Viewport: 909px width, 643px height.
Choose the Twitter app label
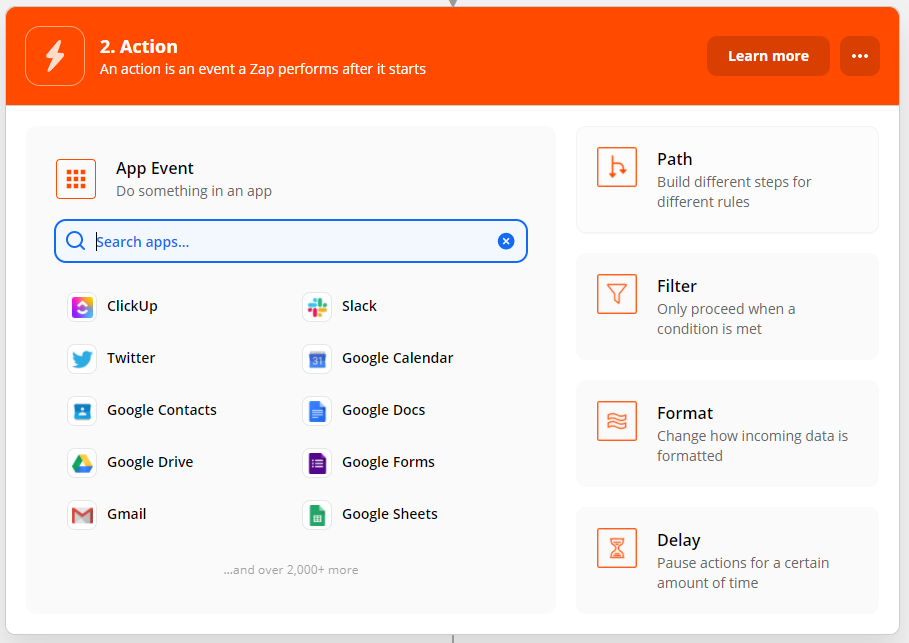[x=131, y=358]
